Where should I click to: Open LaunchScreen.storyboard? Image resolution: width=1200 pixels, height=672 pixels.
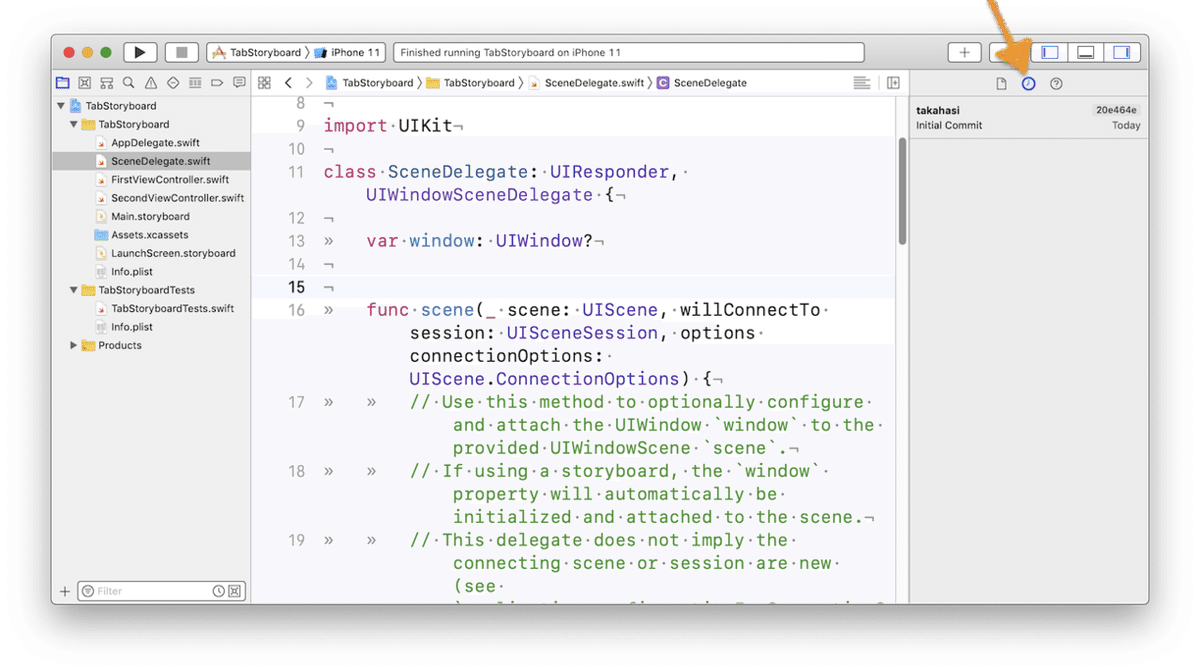click(165, 253)
